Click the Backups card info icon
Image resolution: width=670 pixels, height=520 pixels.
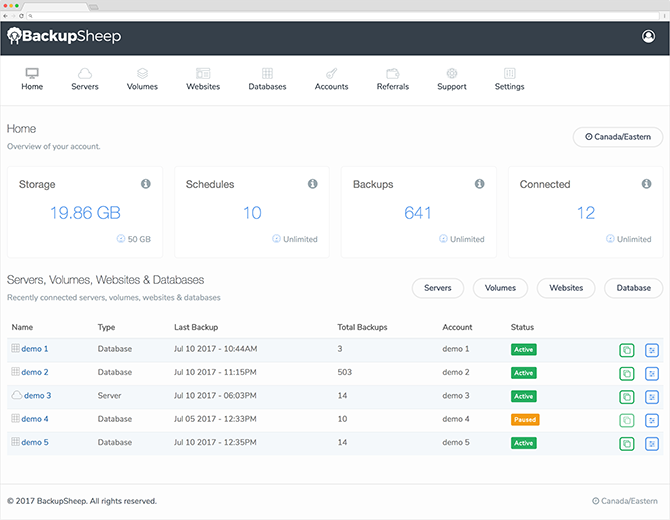pyautogui.click(x=479, y=184)
